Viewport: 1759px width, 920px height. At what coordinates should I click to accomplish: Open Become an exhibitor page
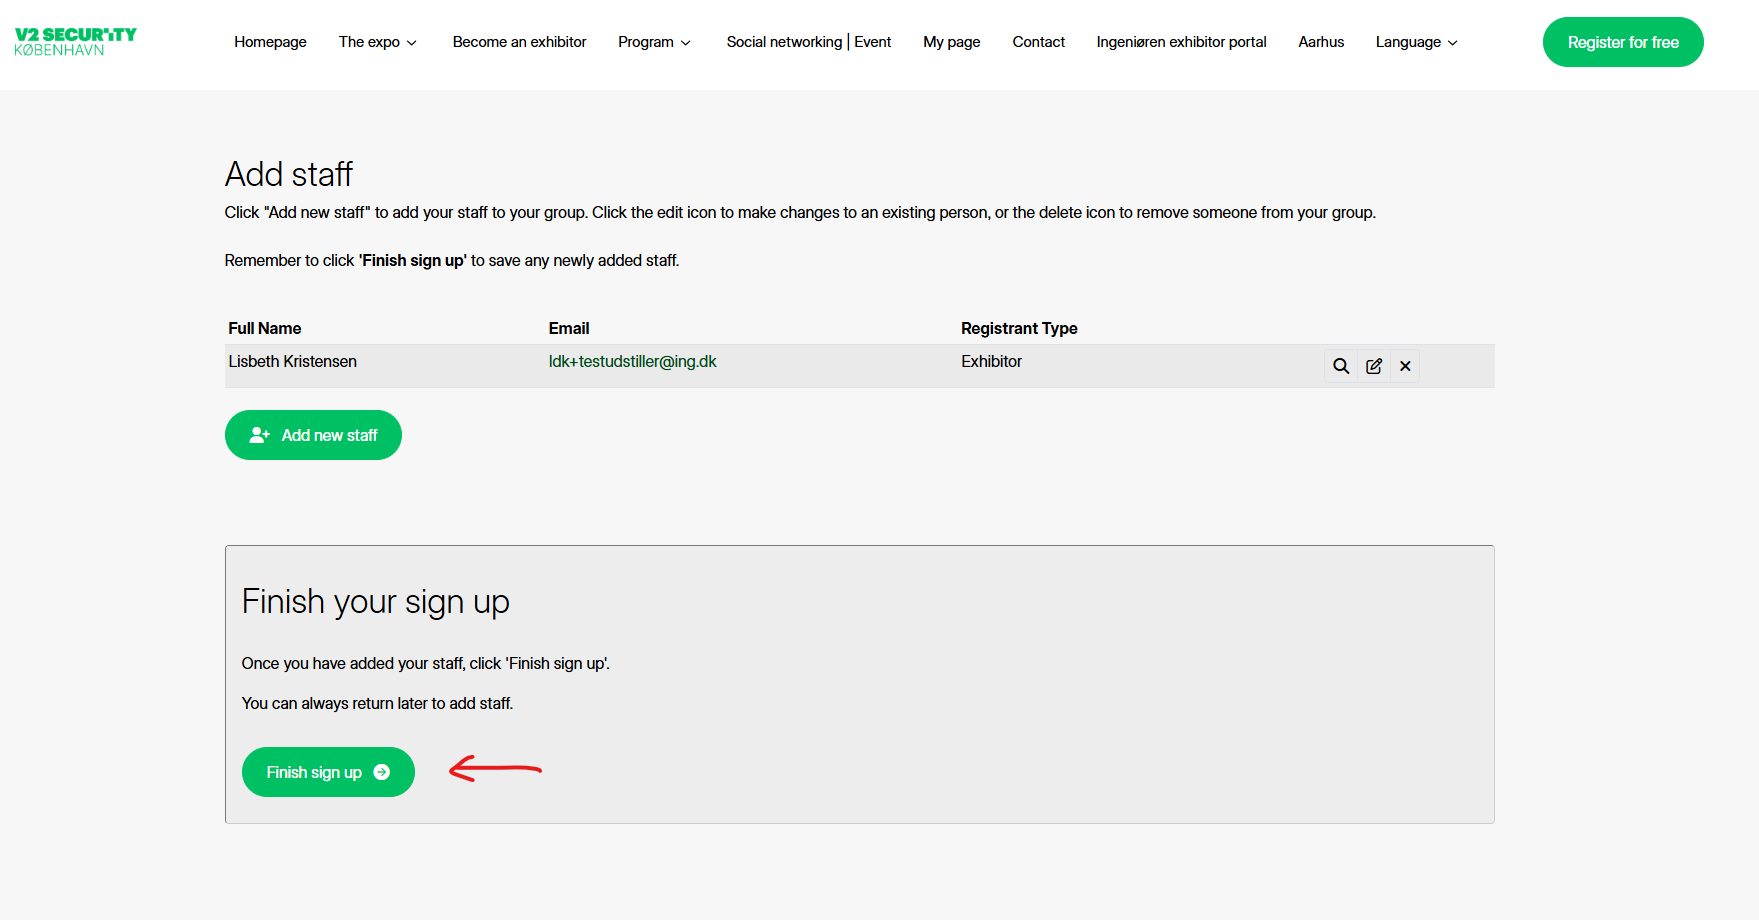pyautogui.click(x=519, y=42)
